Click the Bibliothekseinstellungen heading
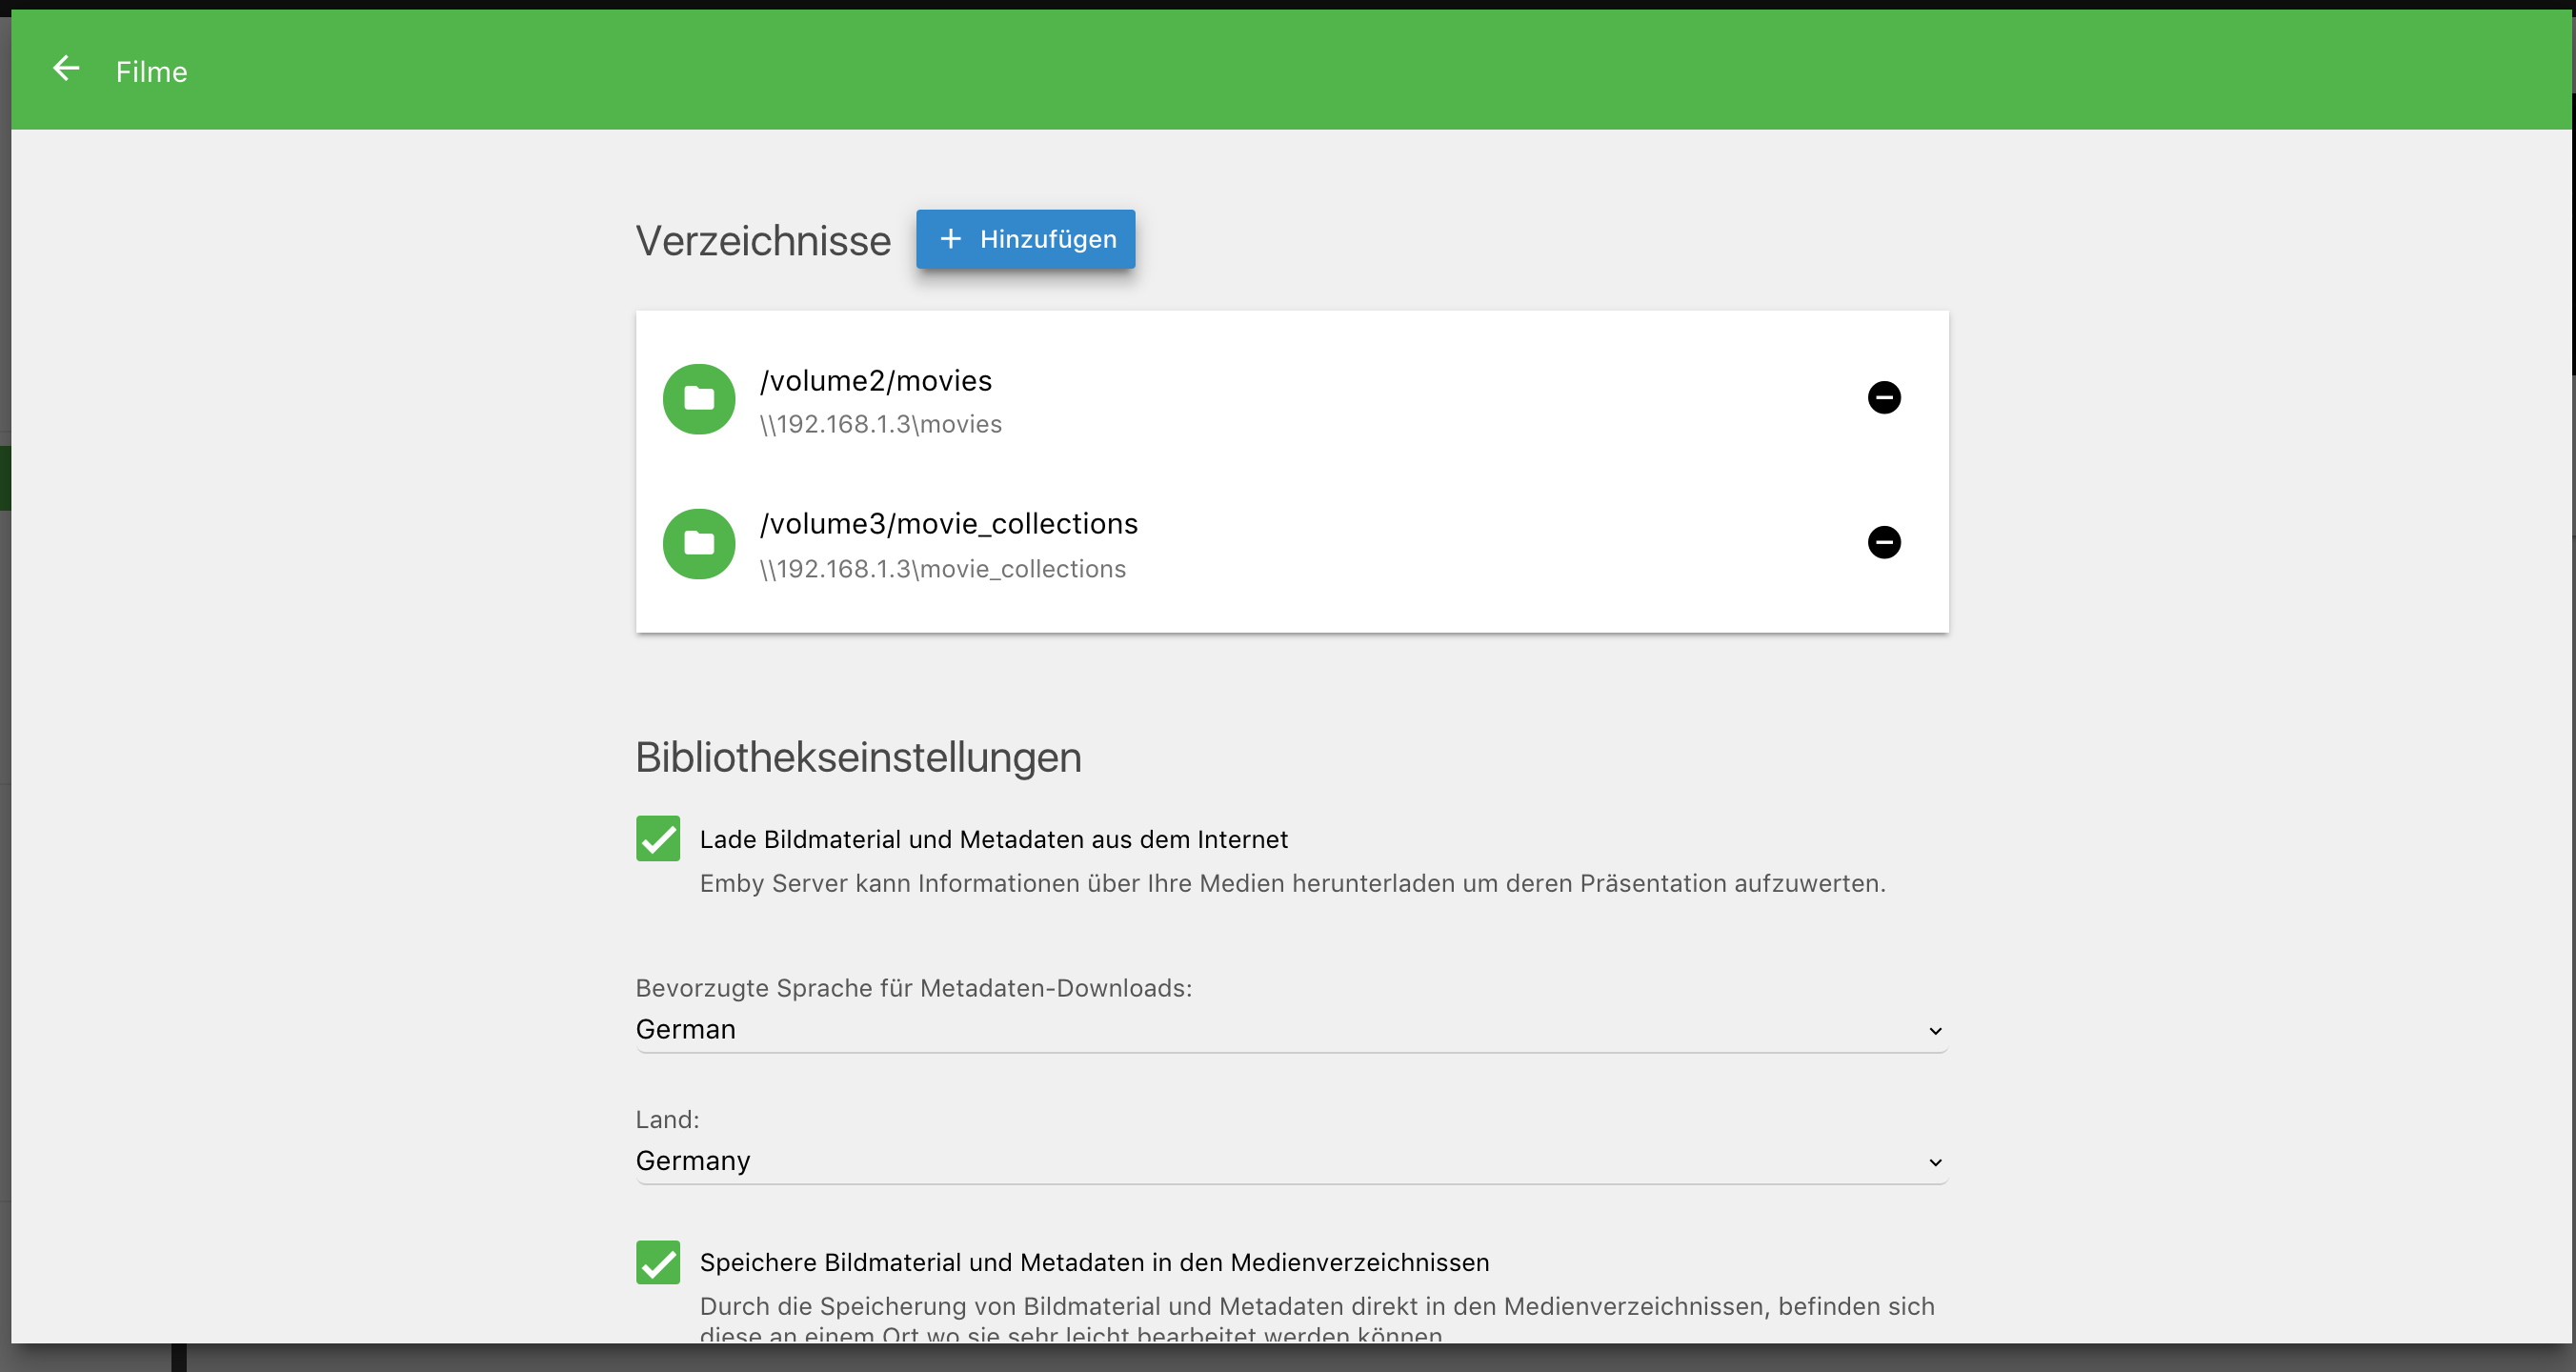2576x1372 pixels. (x=858, y=757)
